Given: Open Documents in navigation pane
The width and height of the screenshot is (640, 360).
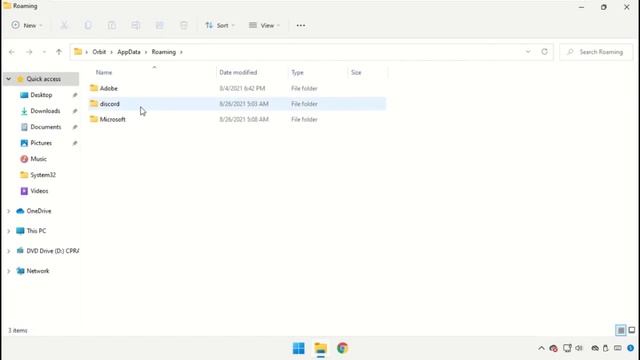Looking at the screenshot, I should [46, 127].
